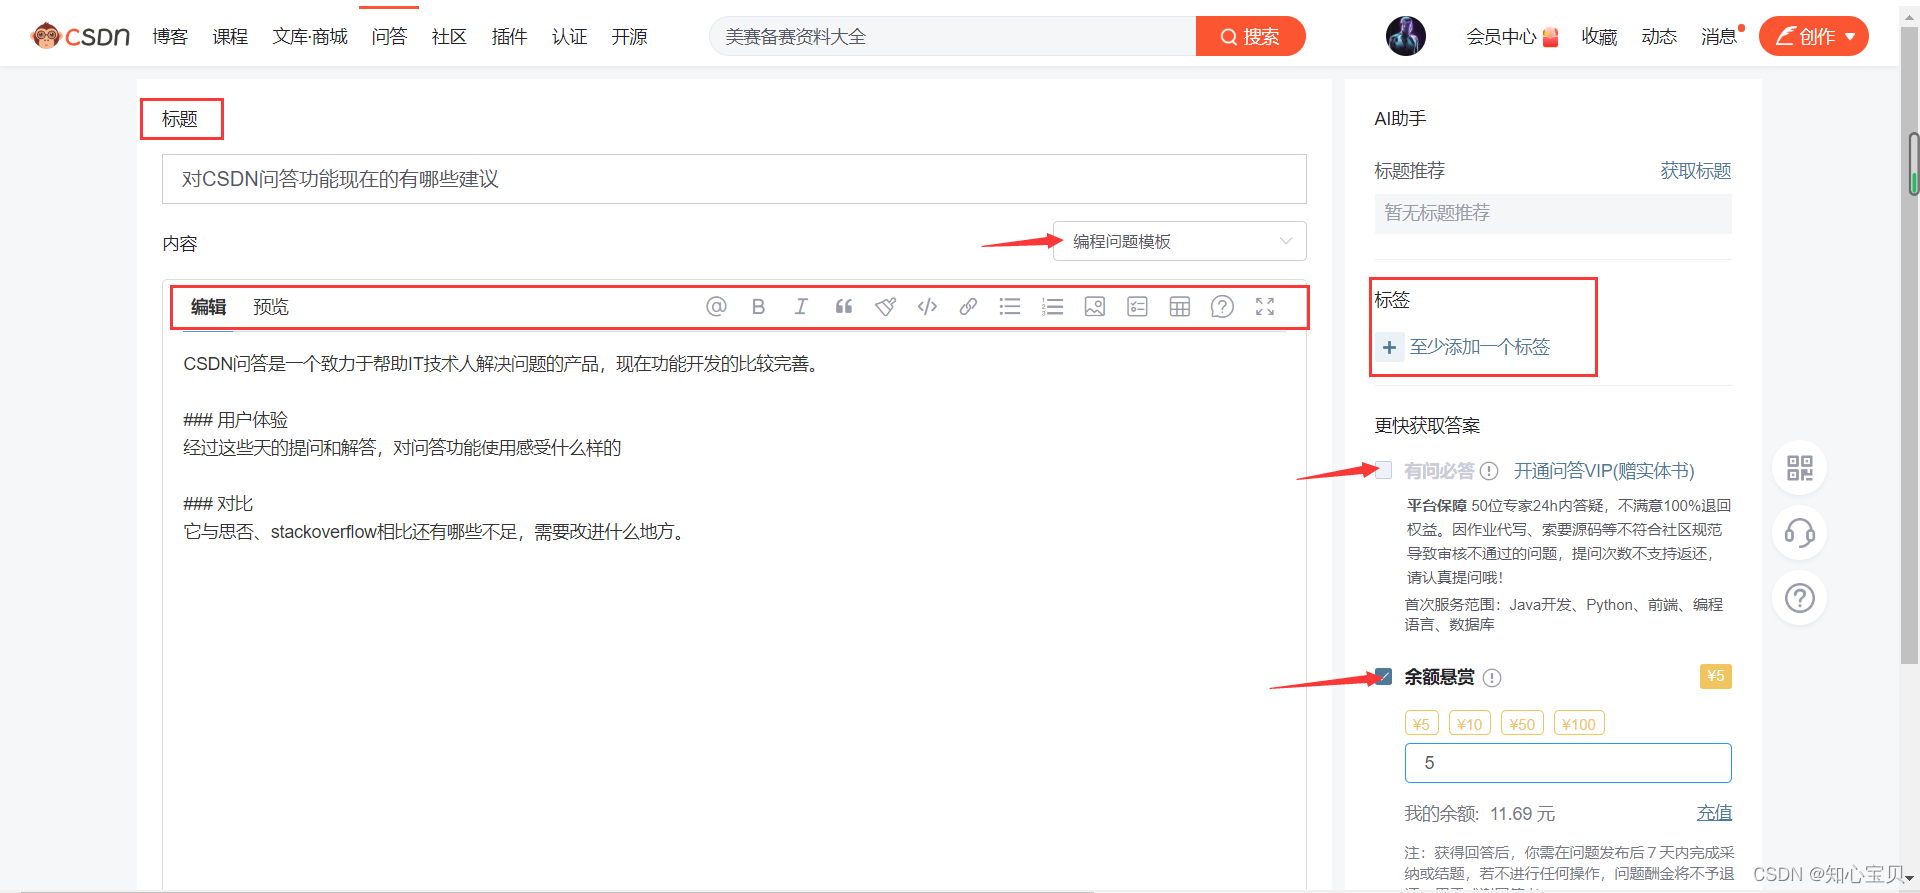
Task: Insert a table
Action: (x=1180, y=307)
